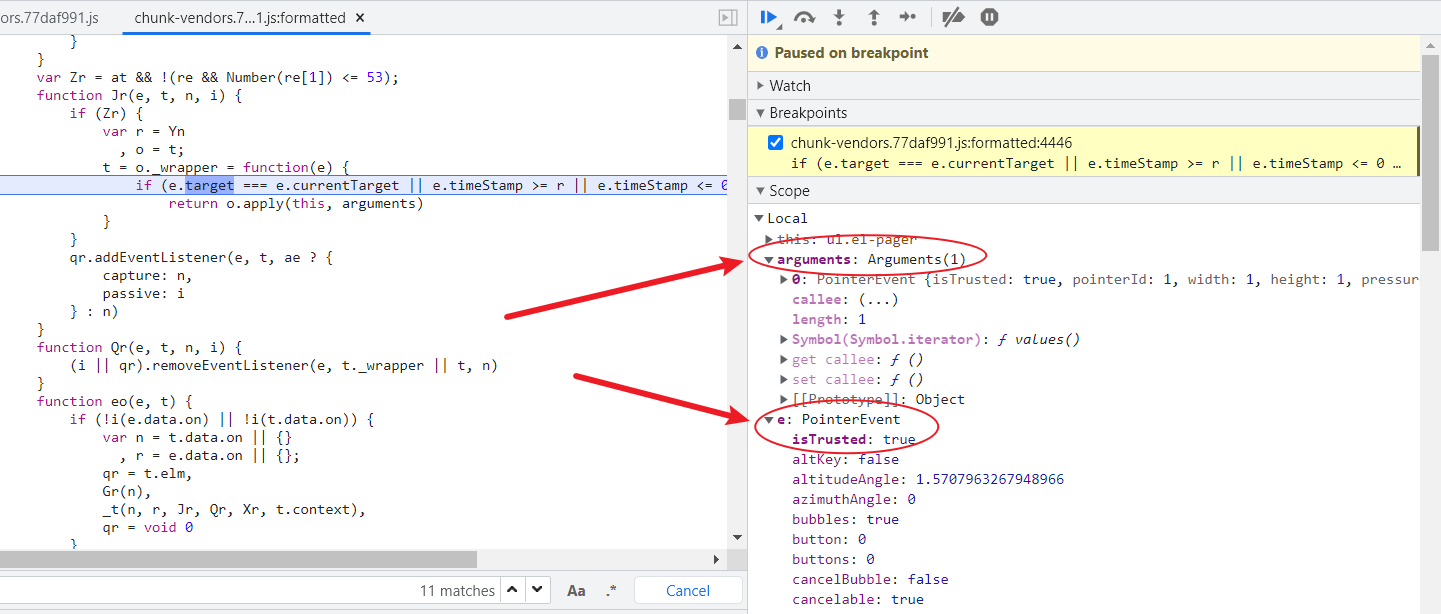Expand the 'get callee' entry
The width and height of the screenshot is (1441, 614).
784,359
